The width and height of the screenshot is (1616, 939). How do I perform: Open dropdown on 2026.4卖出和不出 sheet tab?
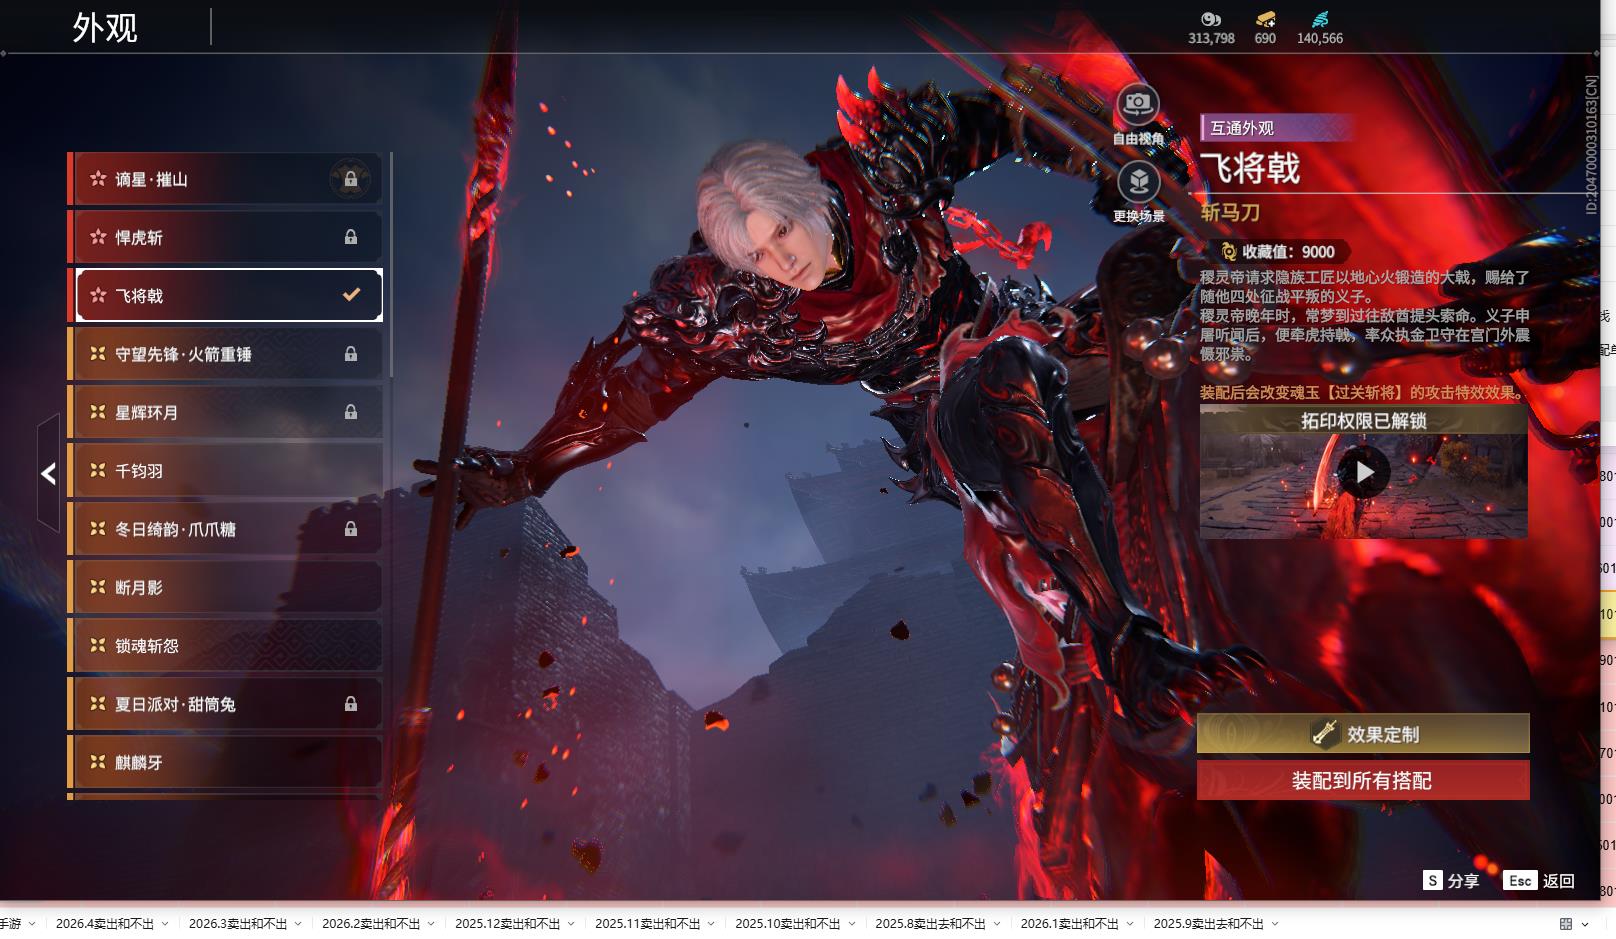pyautogui.click(x=165, y=924)
